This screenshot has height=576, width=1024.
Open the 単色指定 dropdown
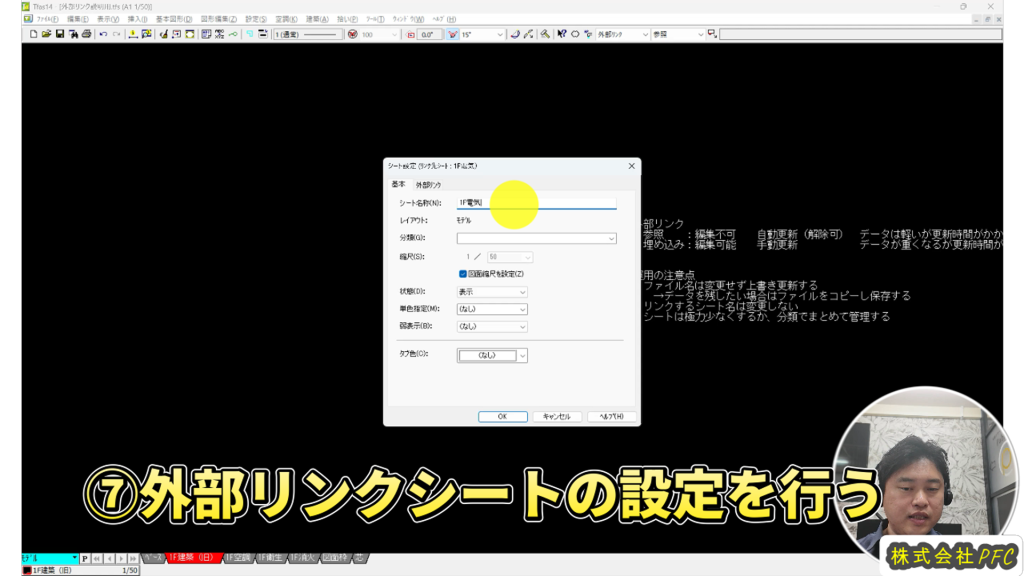click(522, 309)
